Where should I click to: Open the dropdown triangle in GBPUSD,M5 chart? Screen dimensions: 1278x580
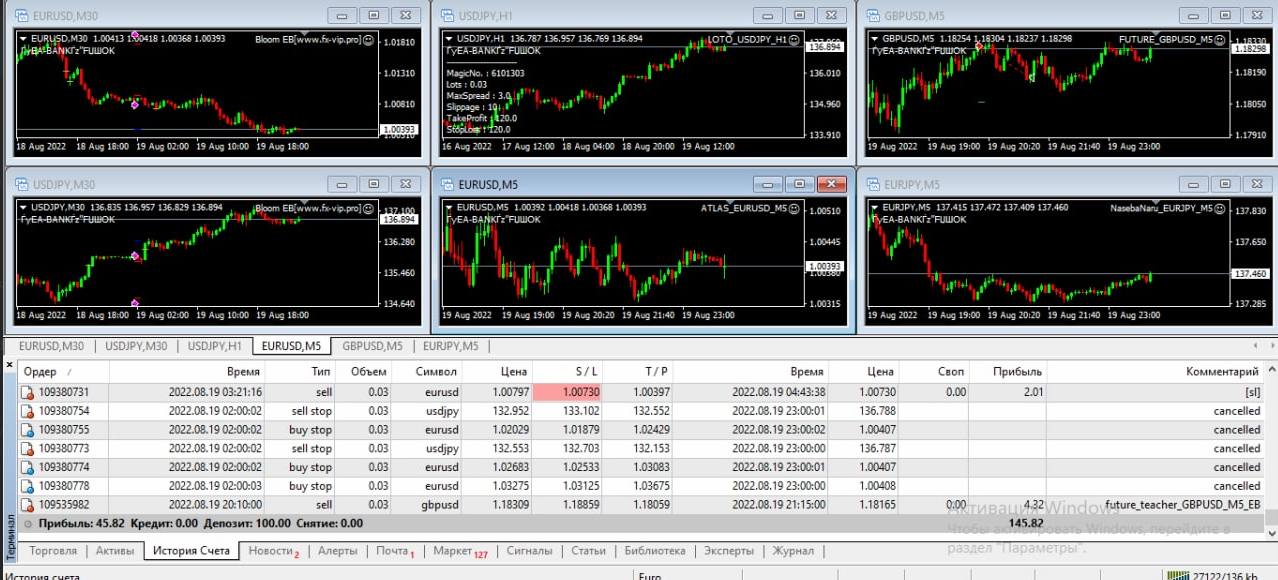[876, 39]
